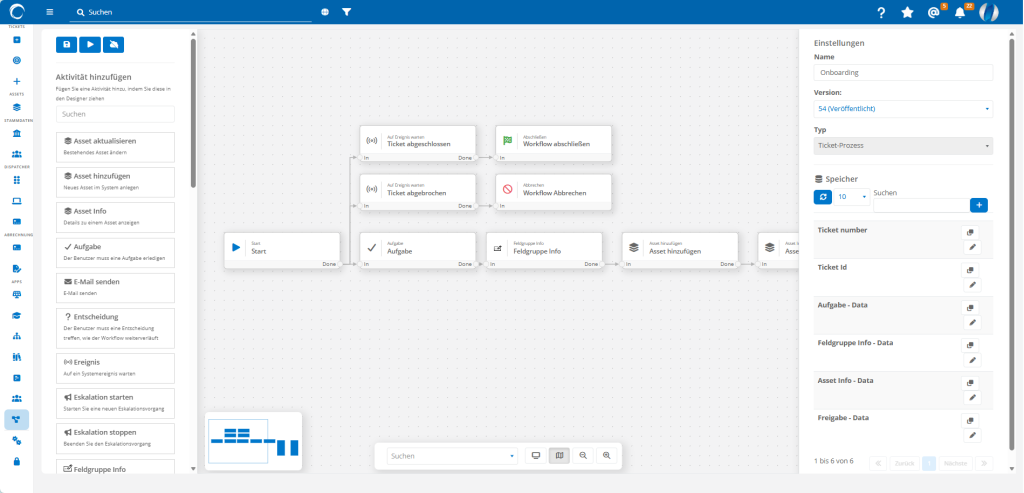Click the zoom in magnifier icon
Screen dimensions: 1024x493
point(606,455)
